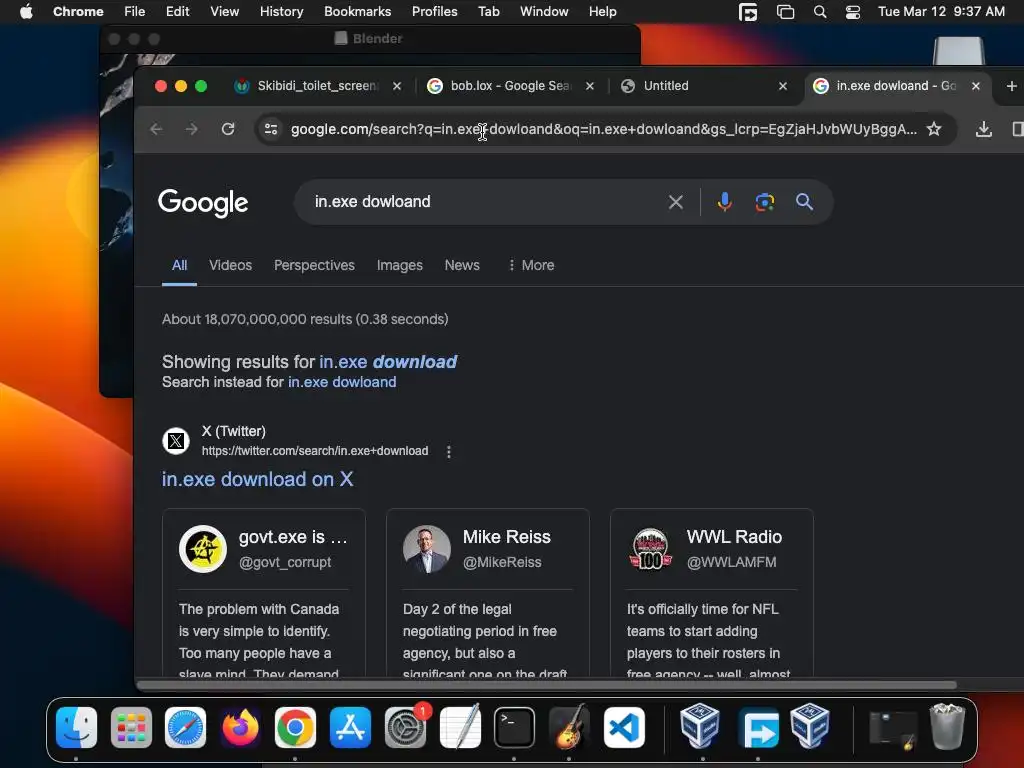Click the X (Twitter) favicon in result
Image resolution: width=1024 pixels, height=768 pixels.
[x=176, y=441]
